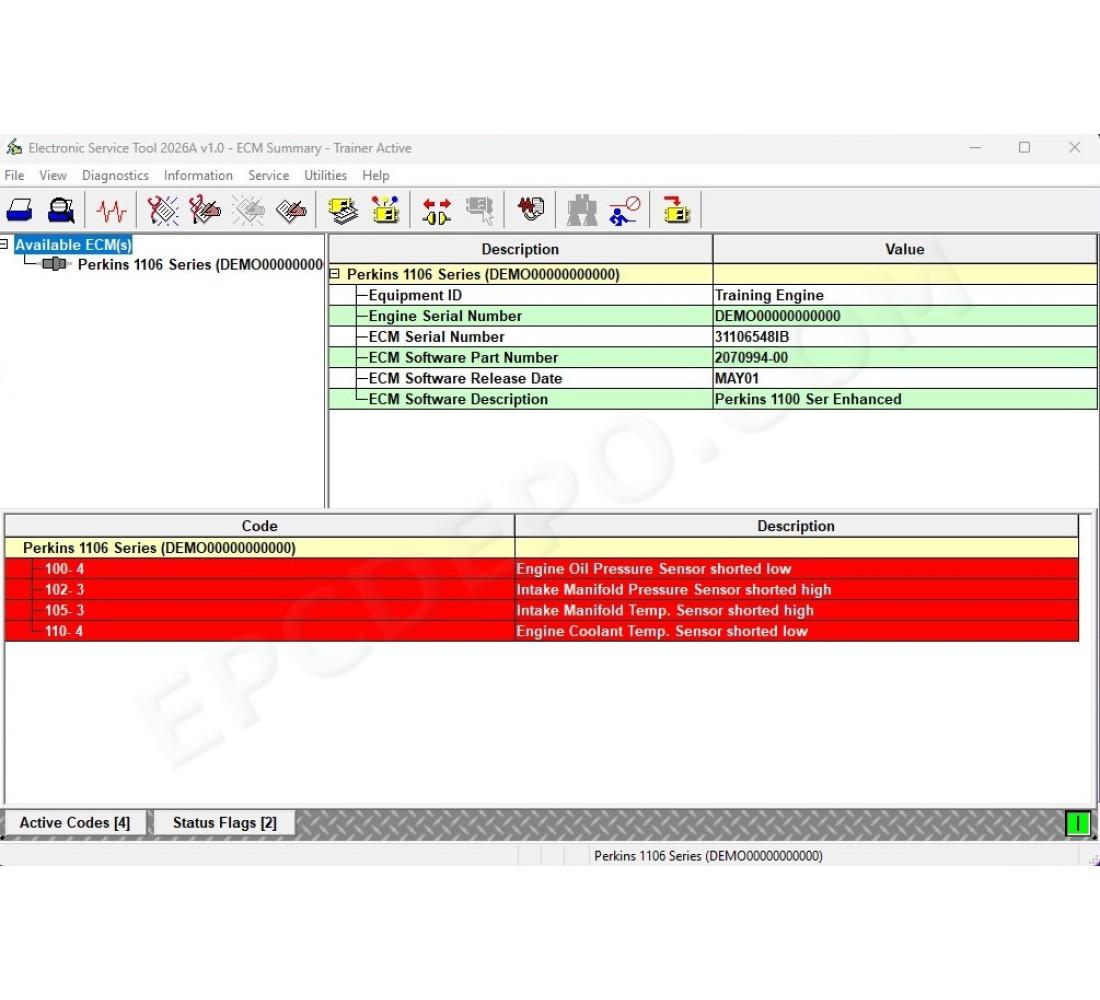Select the Equipment ID row
This screenshot has height=1000, width=1100.
click(x=712, y=295)
